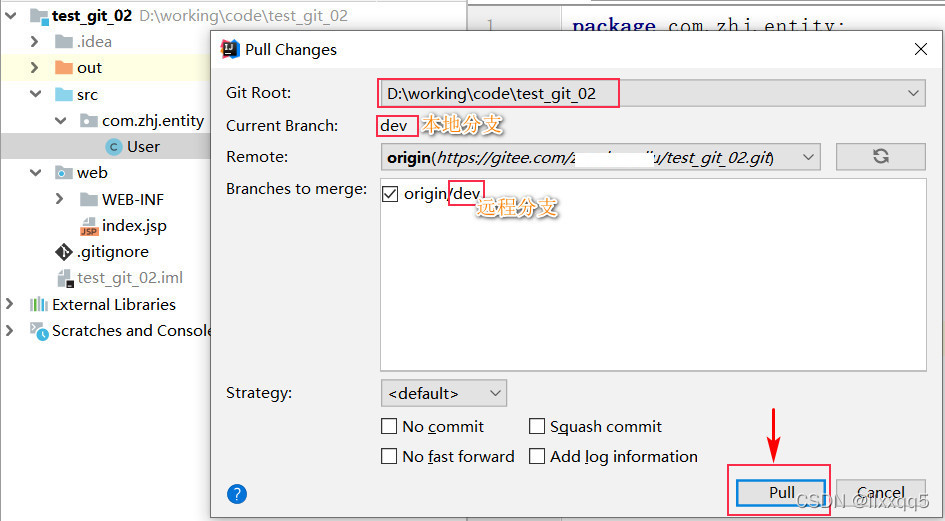This screenshot has height=521, width=945.
Task: Click the Cancel button
Action: pyautogui.click(x=881, y=493)
